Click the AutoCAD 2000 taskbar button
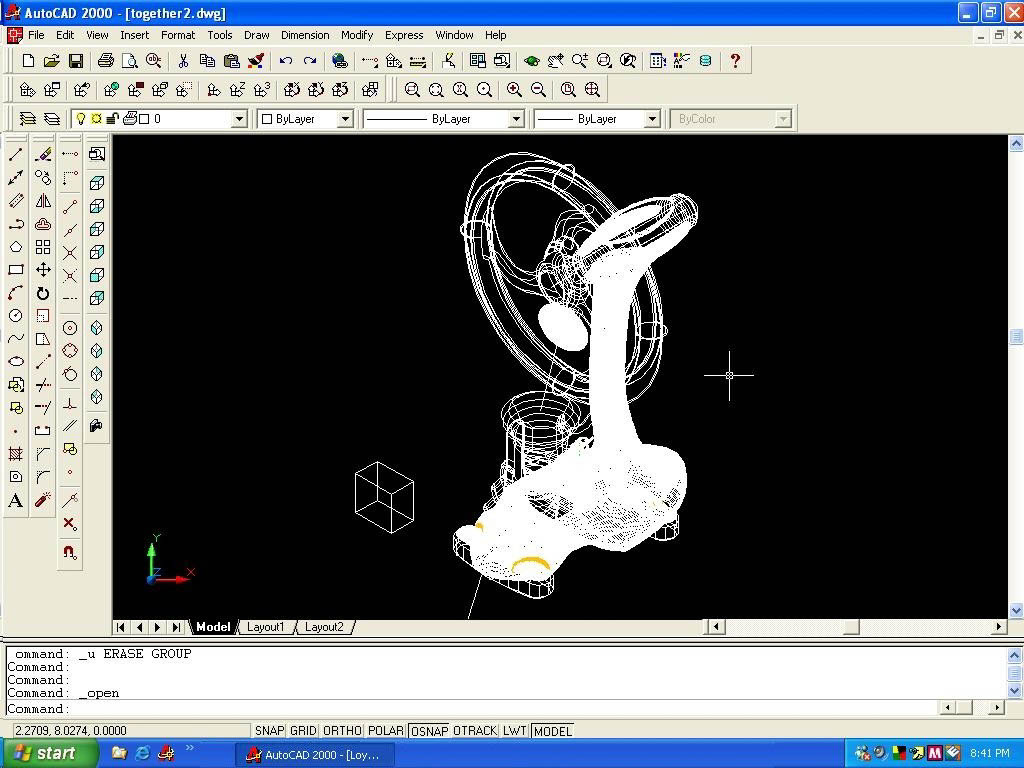The width and height of the screenshot is (1024, 768). point(314,754)
